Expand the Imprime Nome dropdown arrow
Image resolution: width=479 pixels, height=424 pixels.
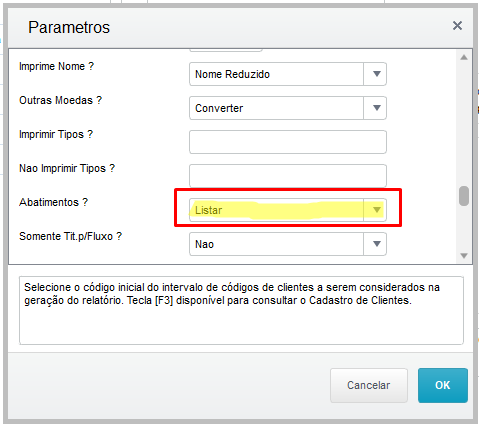coord(376,74)
